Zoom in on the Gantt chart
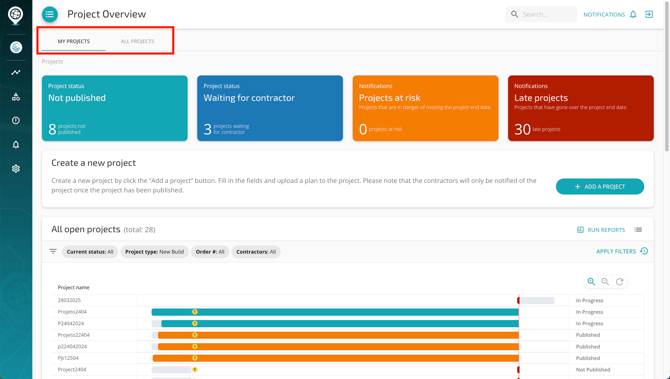 coord(591,282)
